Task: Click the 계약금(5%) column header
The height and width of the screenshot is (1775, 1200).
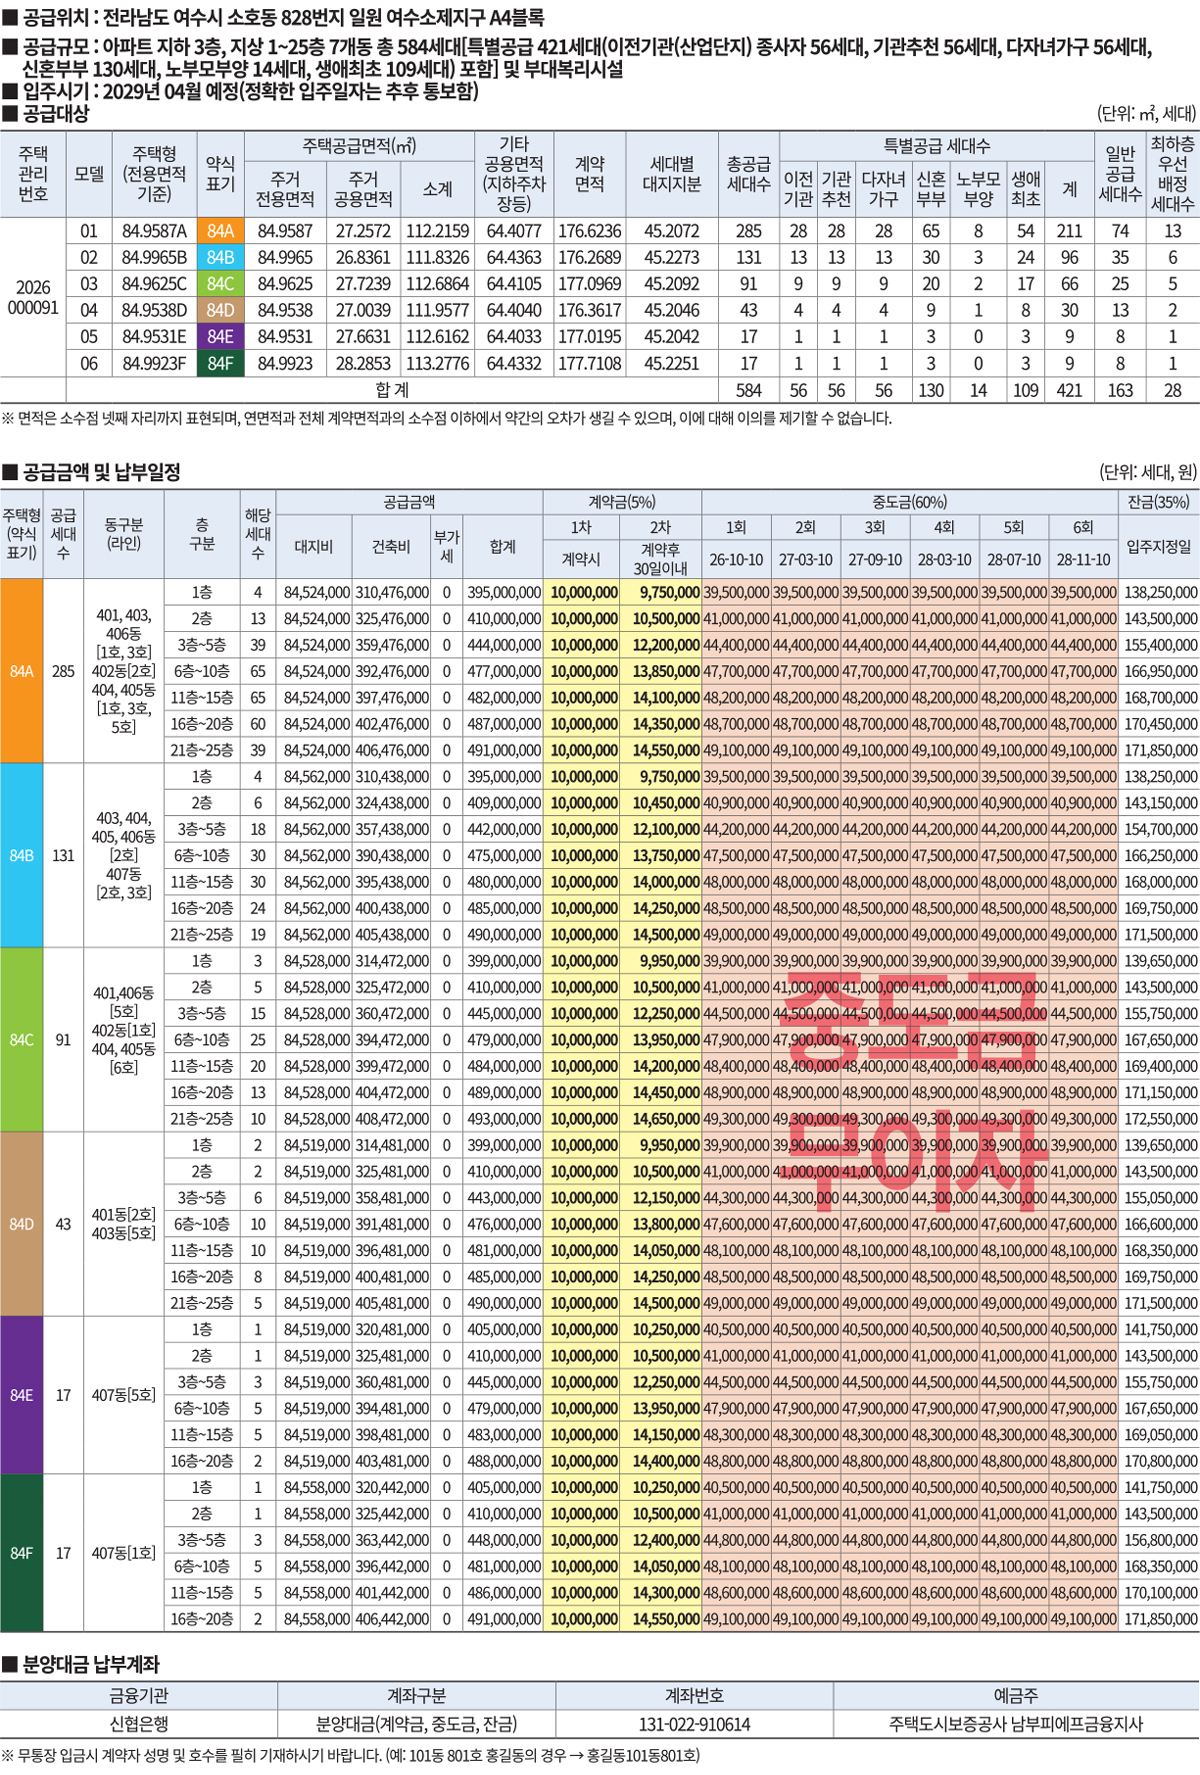Action: (x=621, y=502)
